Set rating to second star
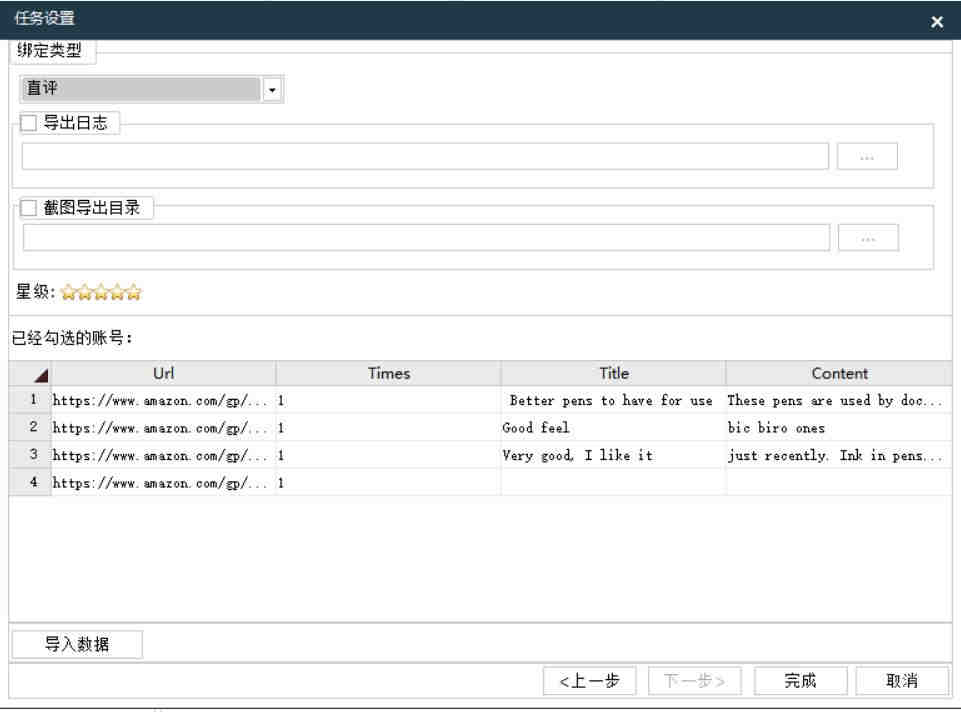This screenshot has width=961, height=712. pos(85,292)
